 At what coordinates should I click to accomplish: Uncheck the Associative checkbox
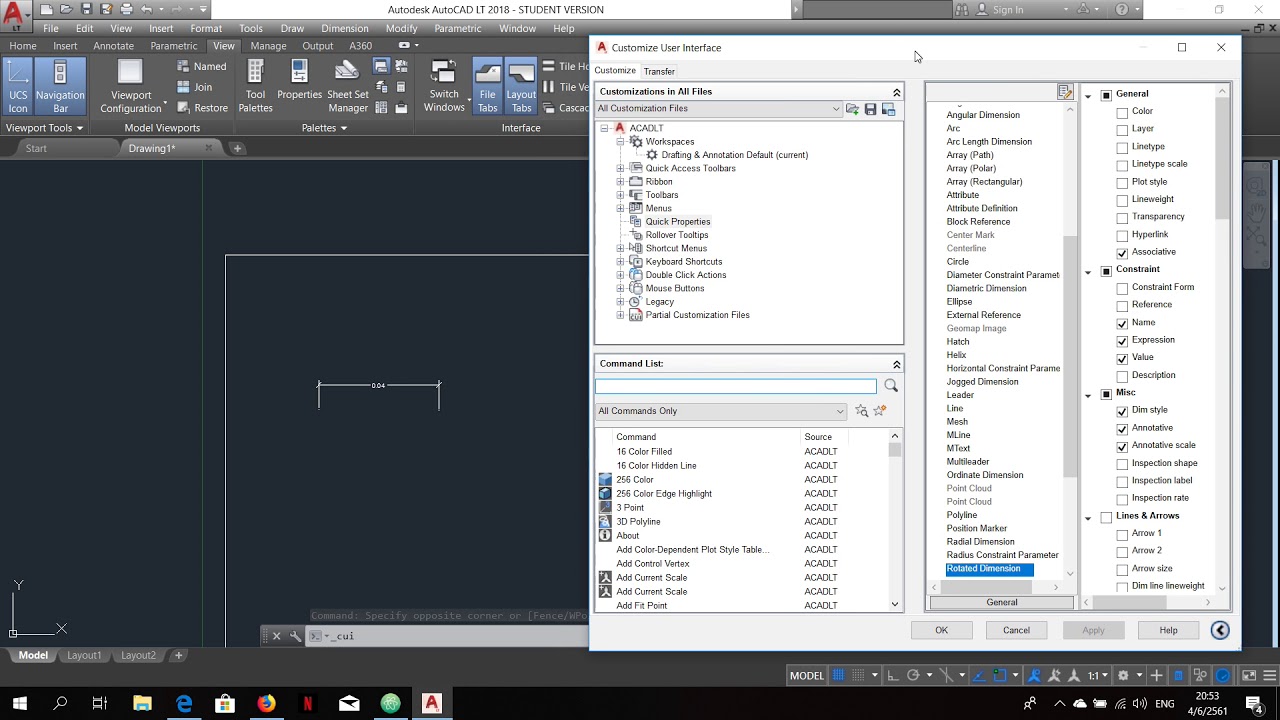pyautogui.click(x=1122, y=252)
